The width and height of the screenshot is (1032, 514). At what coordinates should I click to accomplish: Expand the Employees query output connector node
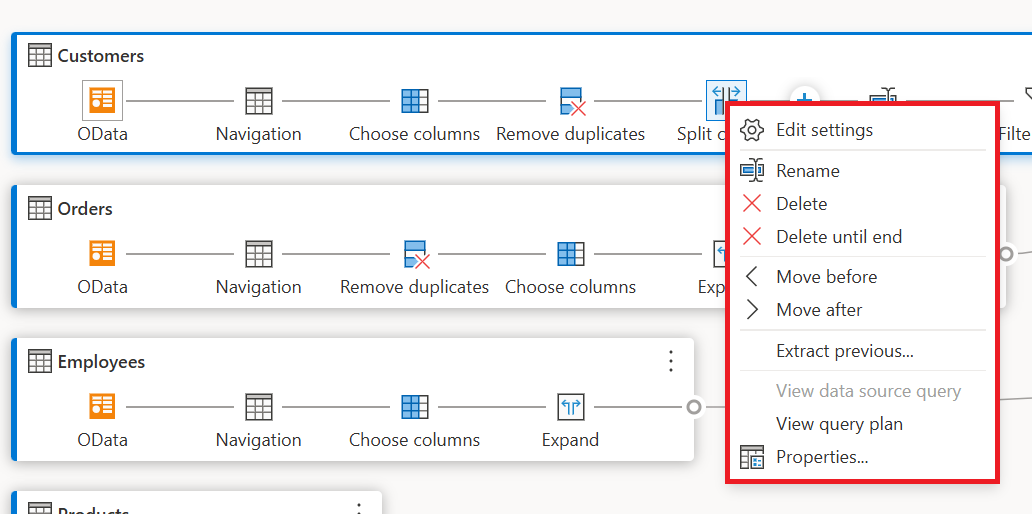(694, 407)
